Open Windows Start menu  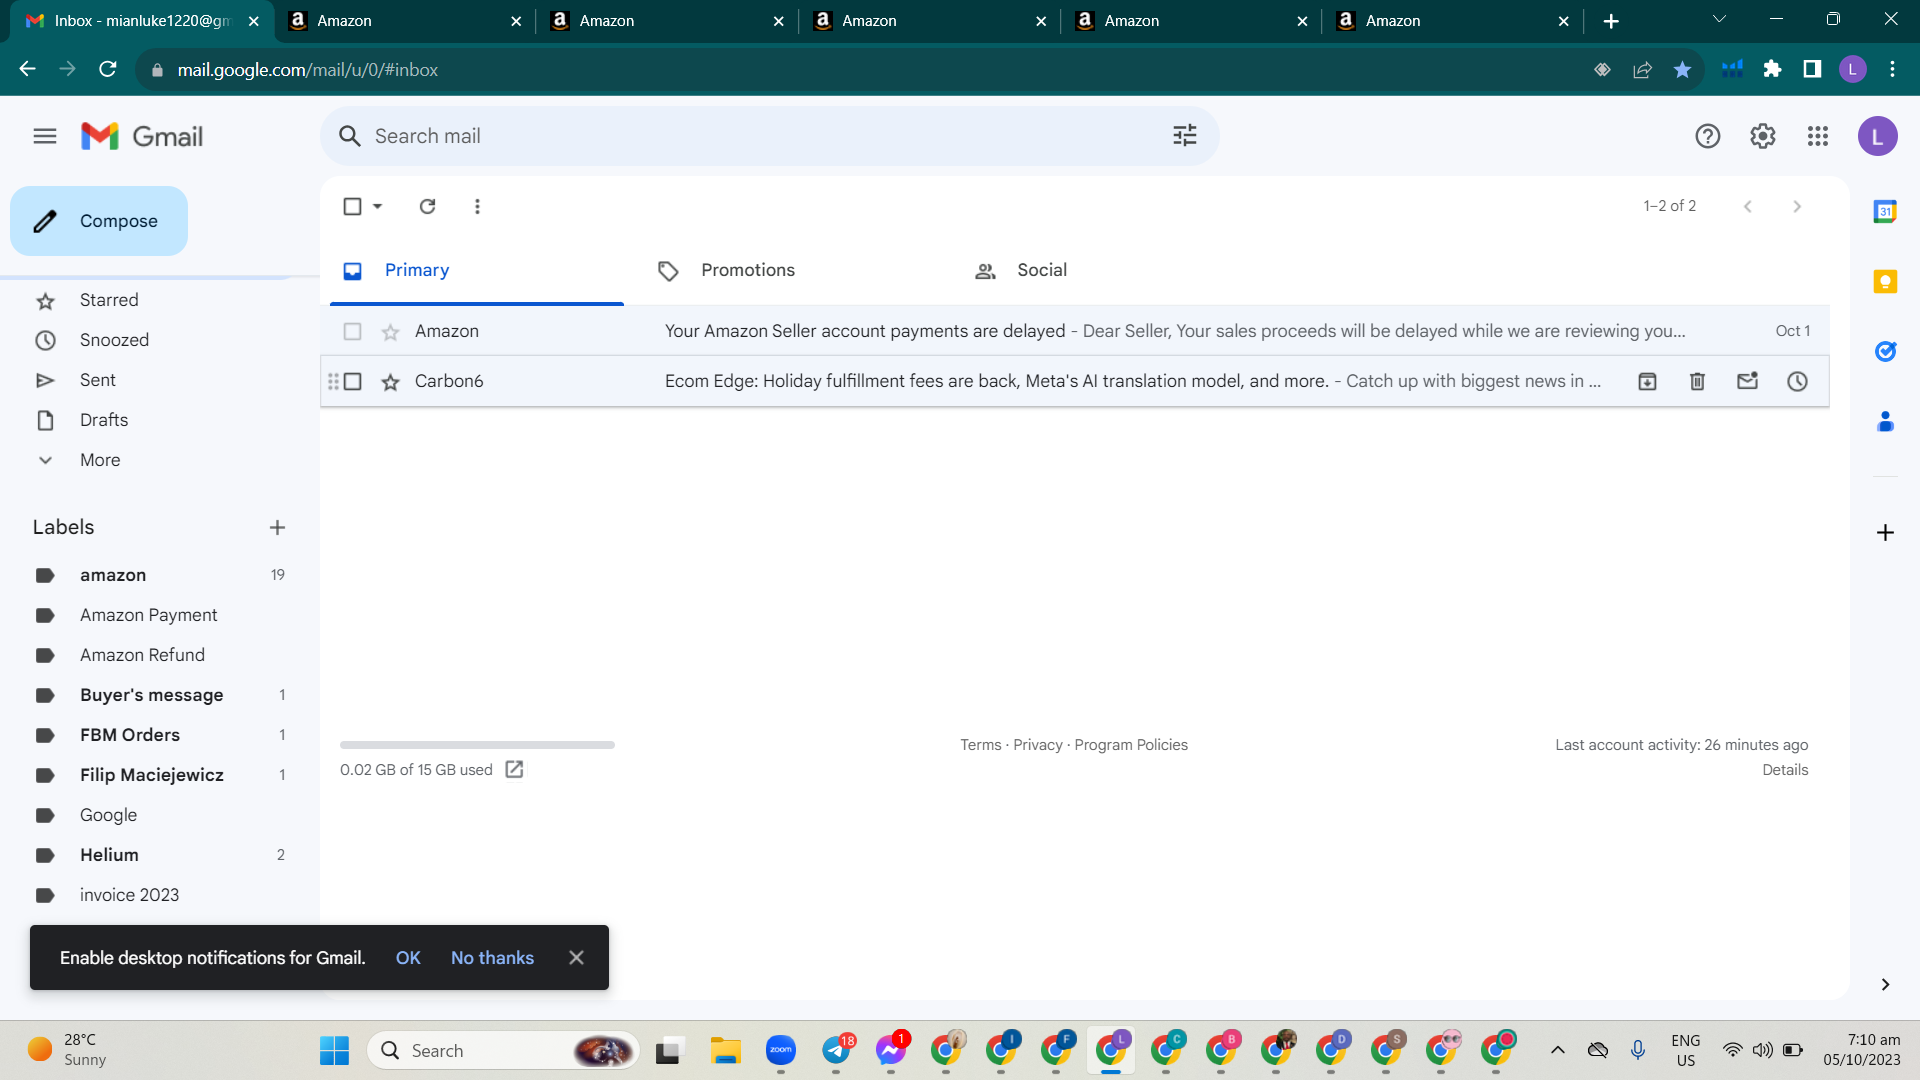(x=334, y=1050)
